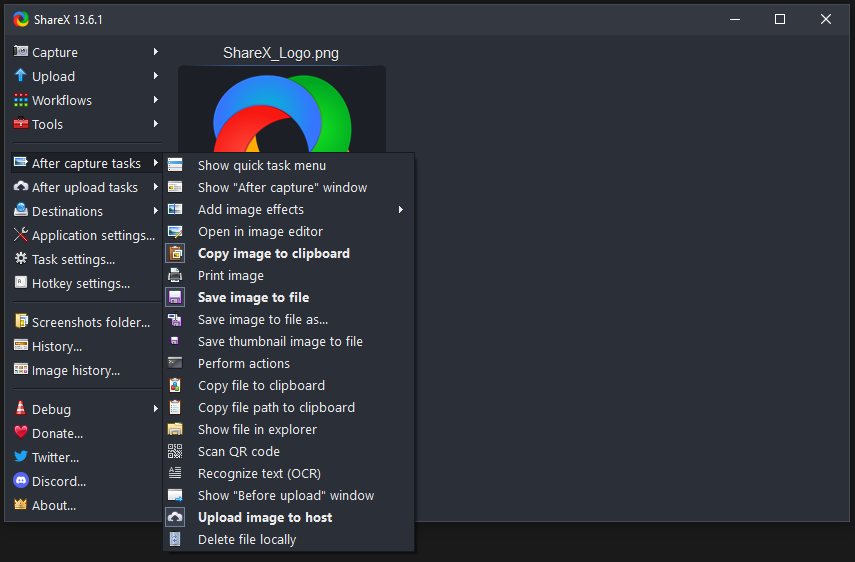
Task: Select Open in image editor
Action: click(x=260, y=231)
